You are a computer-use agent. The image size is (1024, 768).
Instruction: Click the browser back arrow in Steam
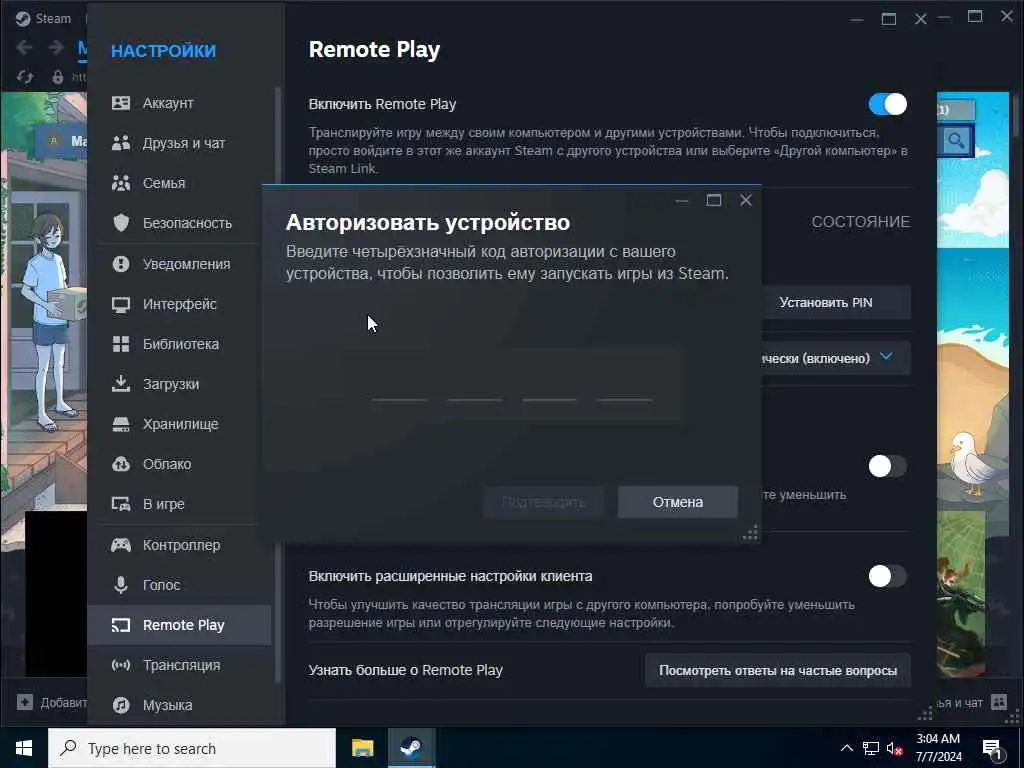pos(24,47)
